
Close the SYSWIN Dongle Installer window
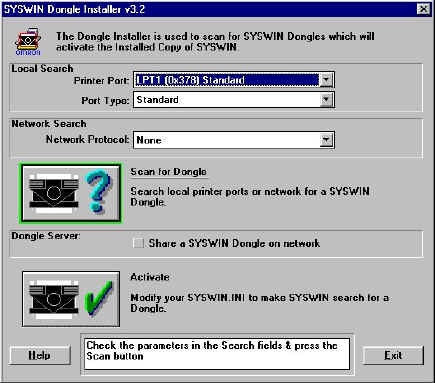point(423,9)
